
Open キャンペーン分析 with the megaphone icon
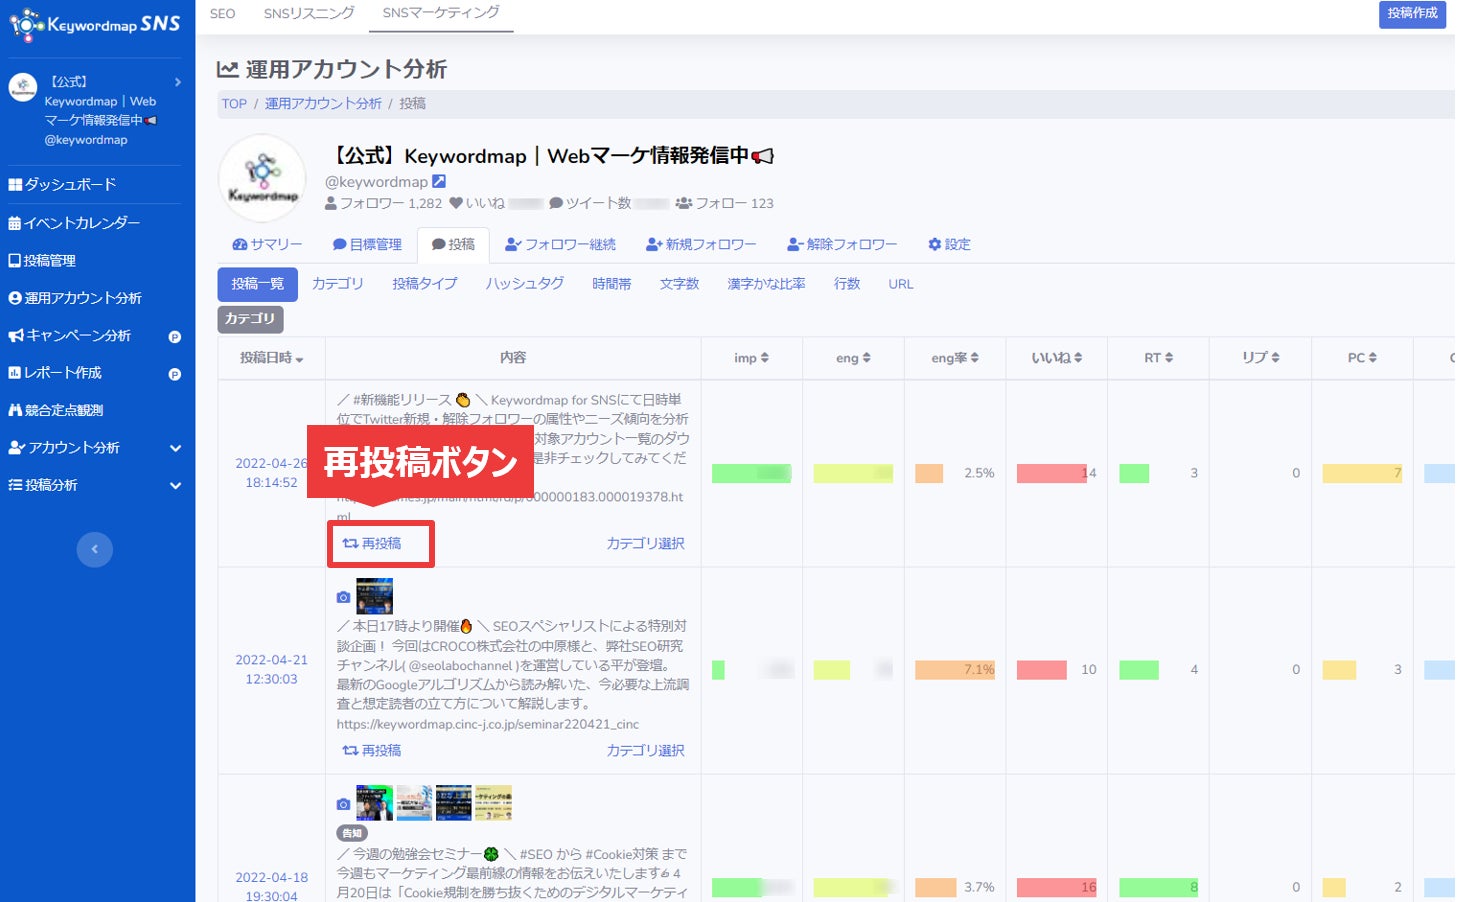(70, 335)
